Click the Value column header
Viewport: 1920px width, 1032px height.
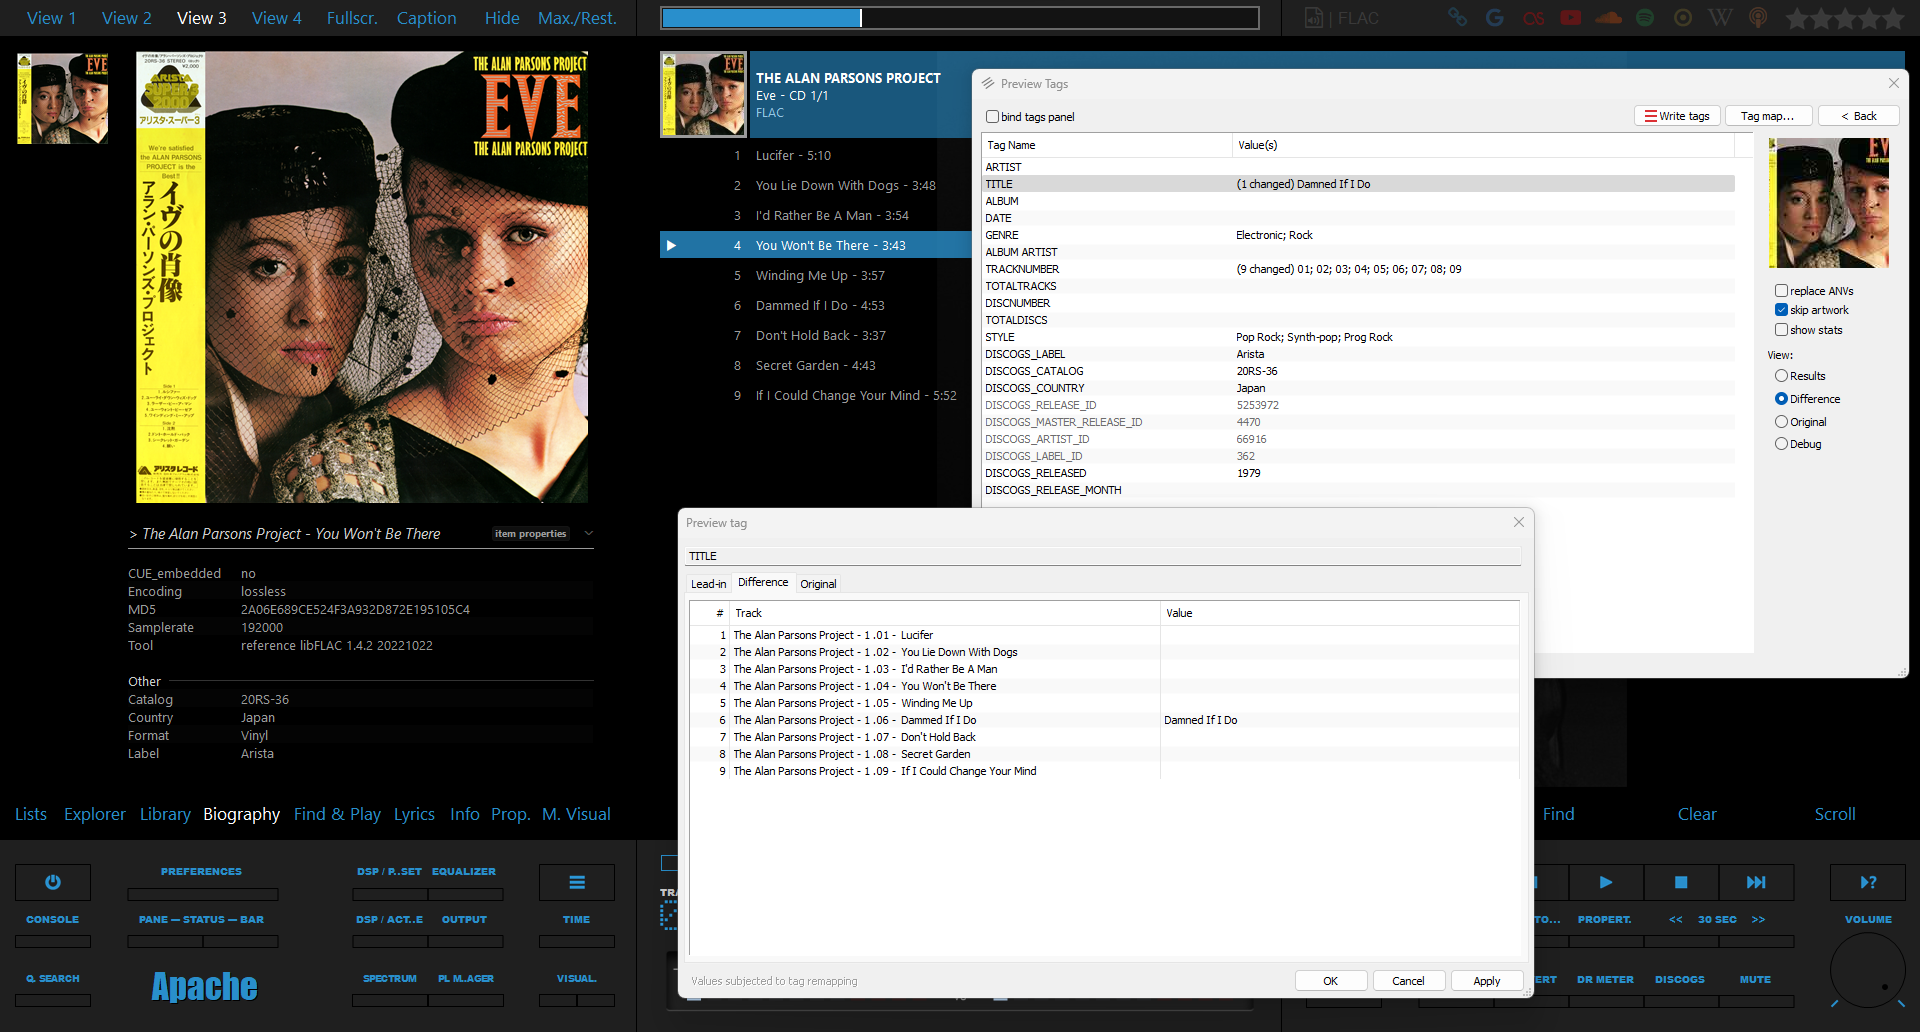1339,613
